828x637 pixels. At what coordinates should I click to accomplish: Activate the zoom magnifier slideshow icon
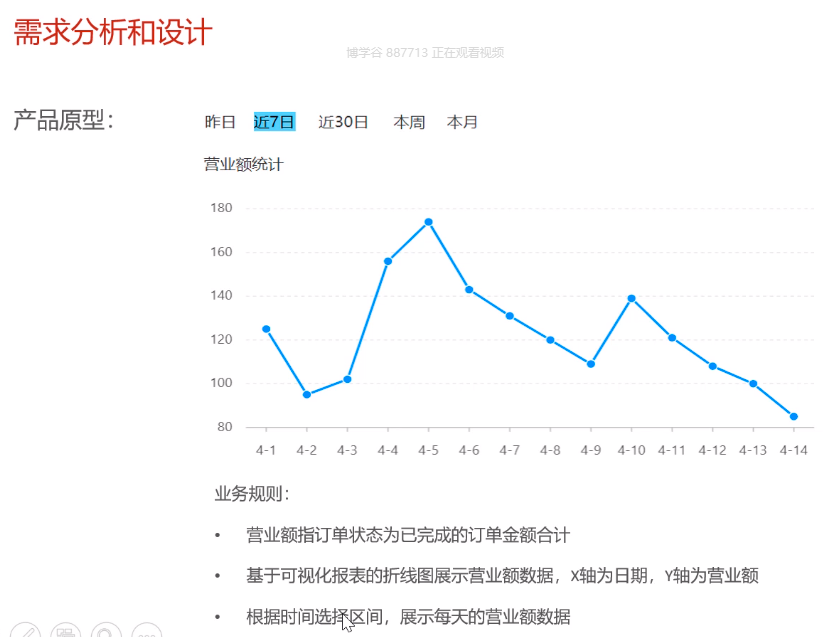pos(106,630)
